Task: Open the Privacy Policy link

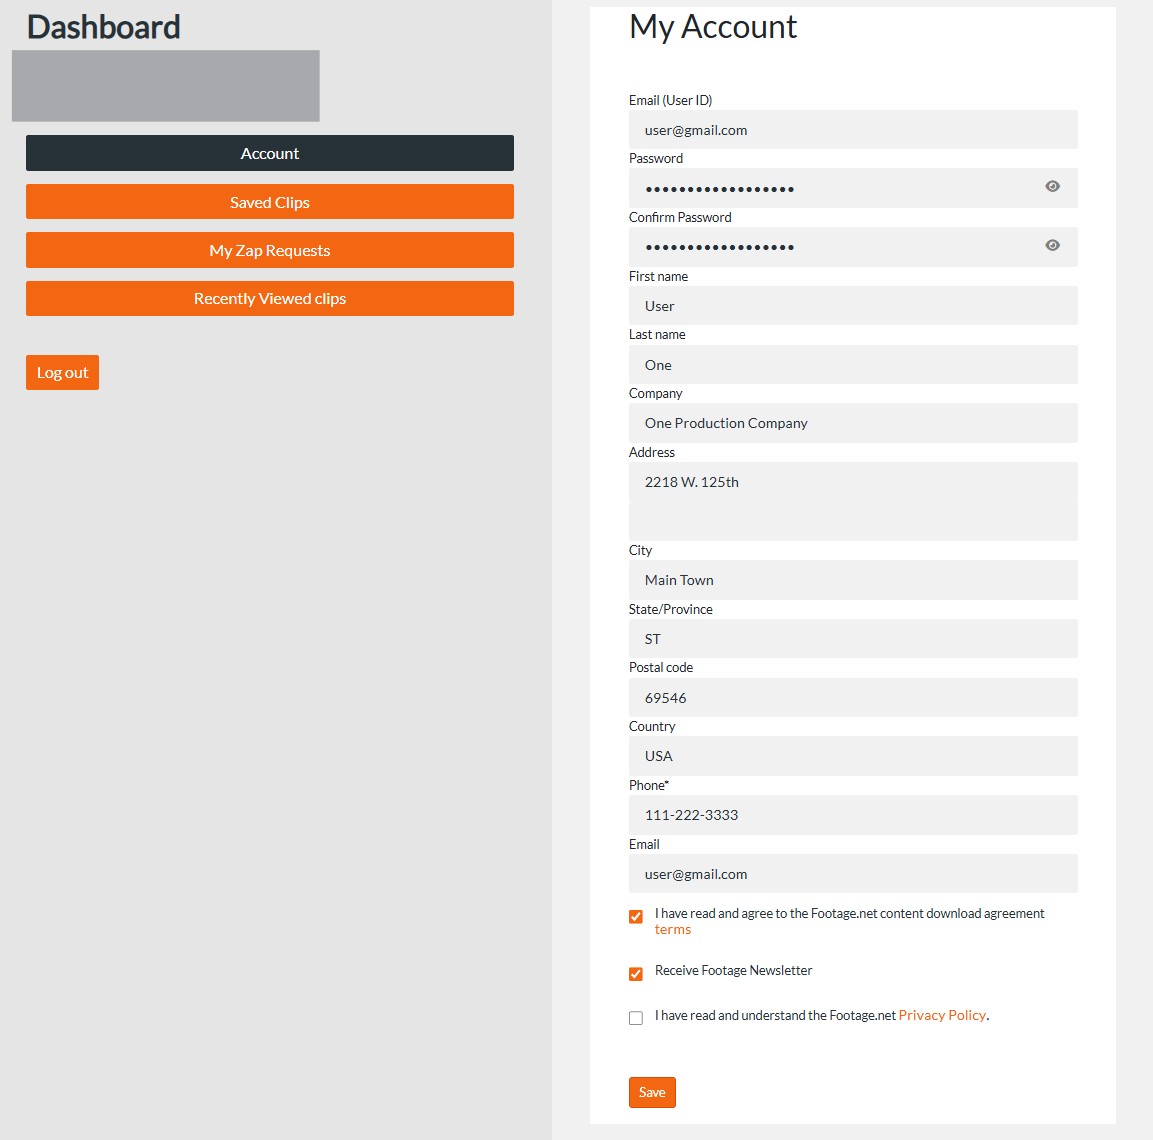Action: [x=942, y=1016]
